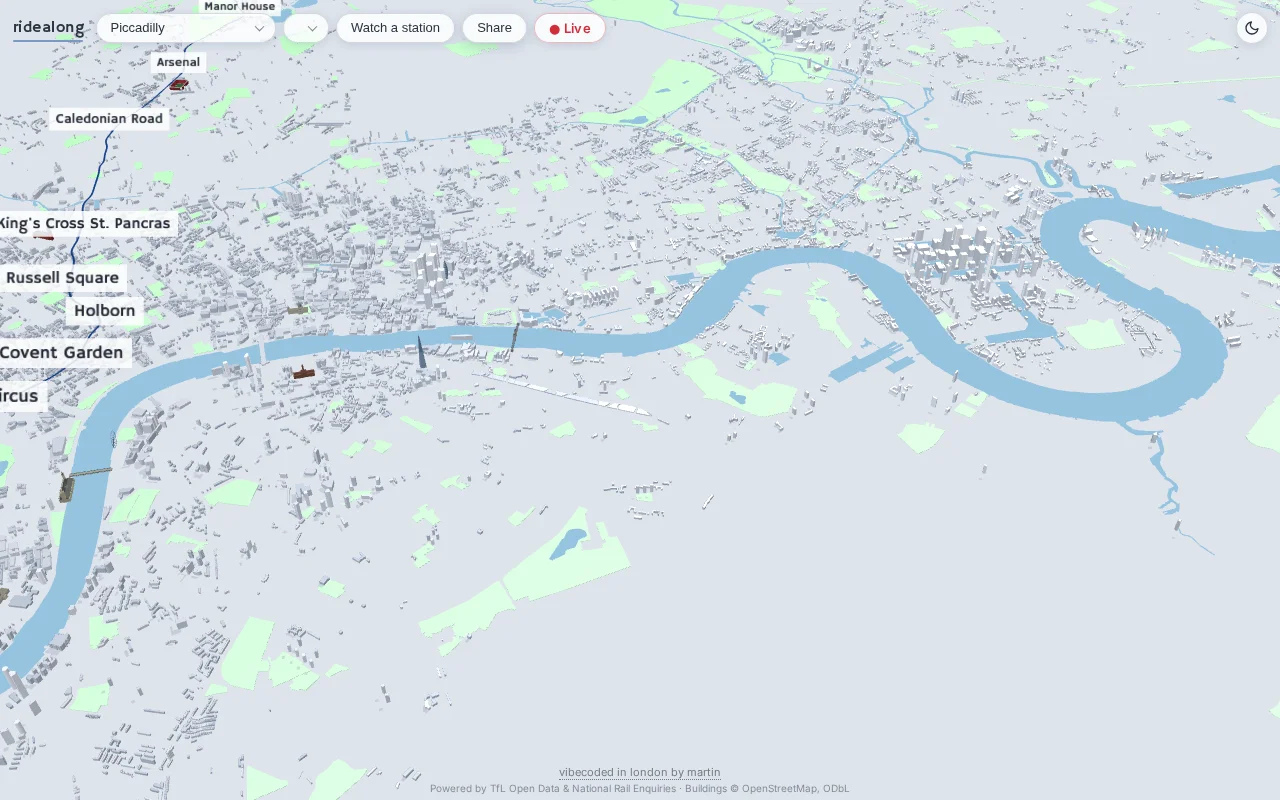Open the ridealong logo link
Viewport: 1280px width, 800px height.
(x=48, y=28)
